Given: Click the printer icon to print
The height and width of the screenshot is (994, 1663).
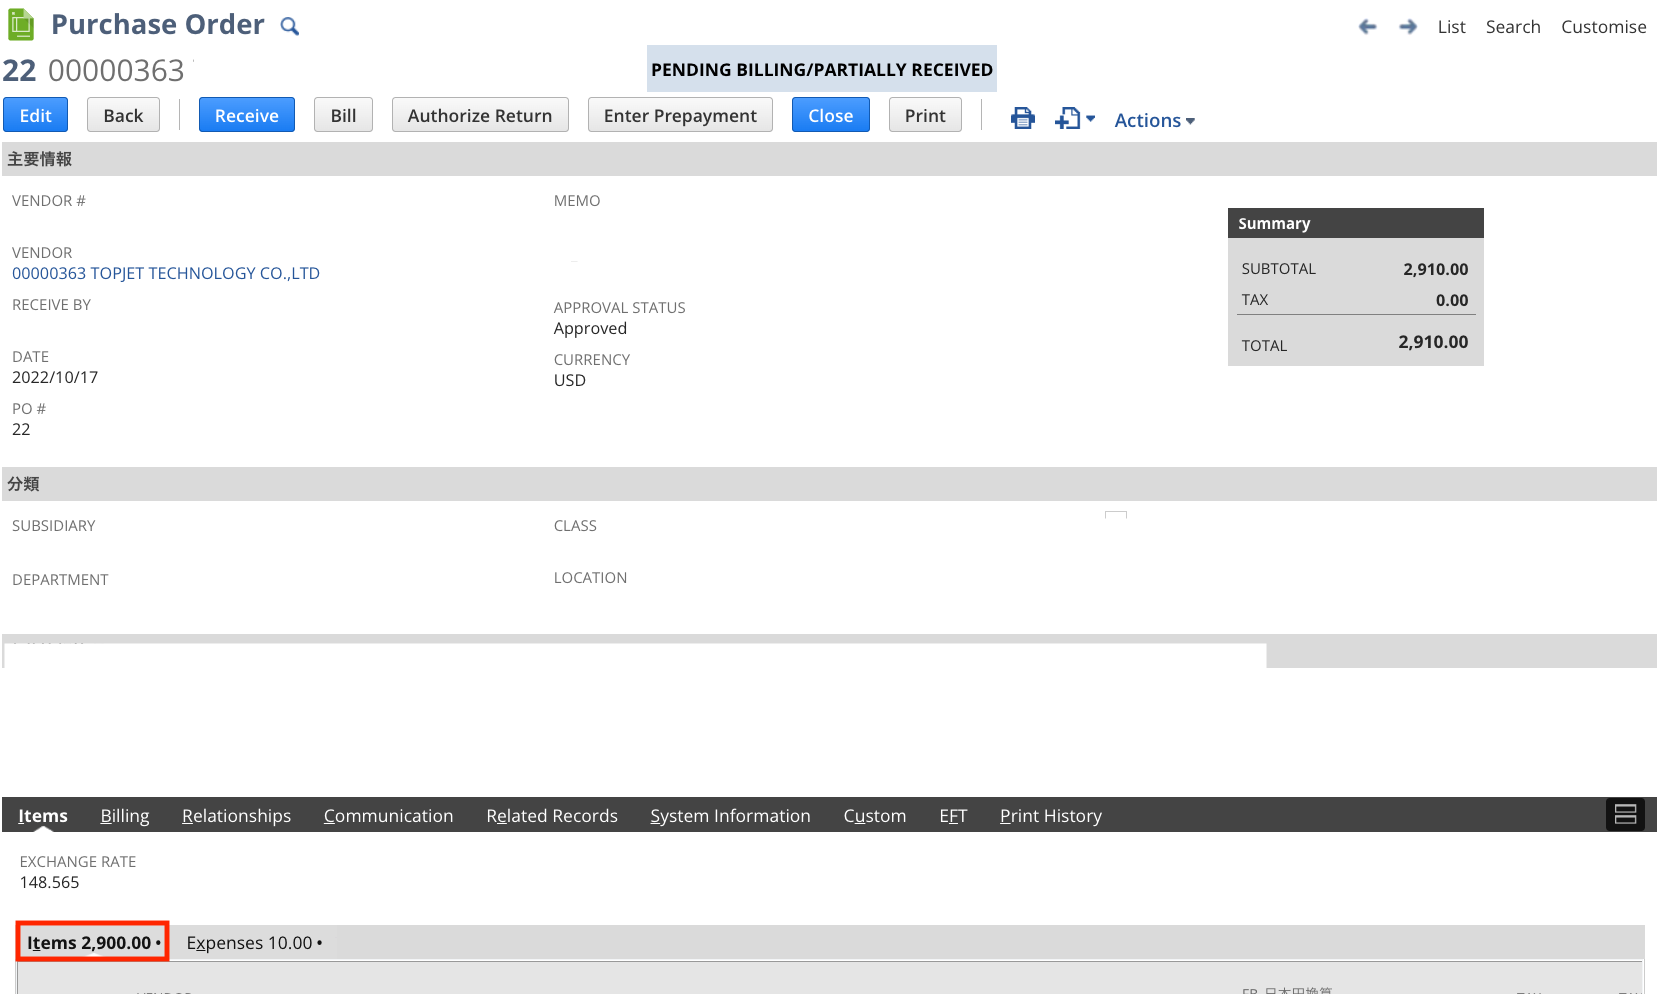Looking at the screenshot, I should tap(1022, 118).
